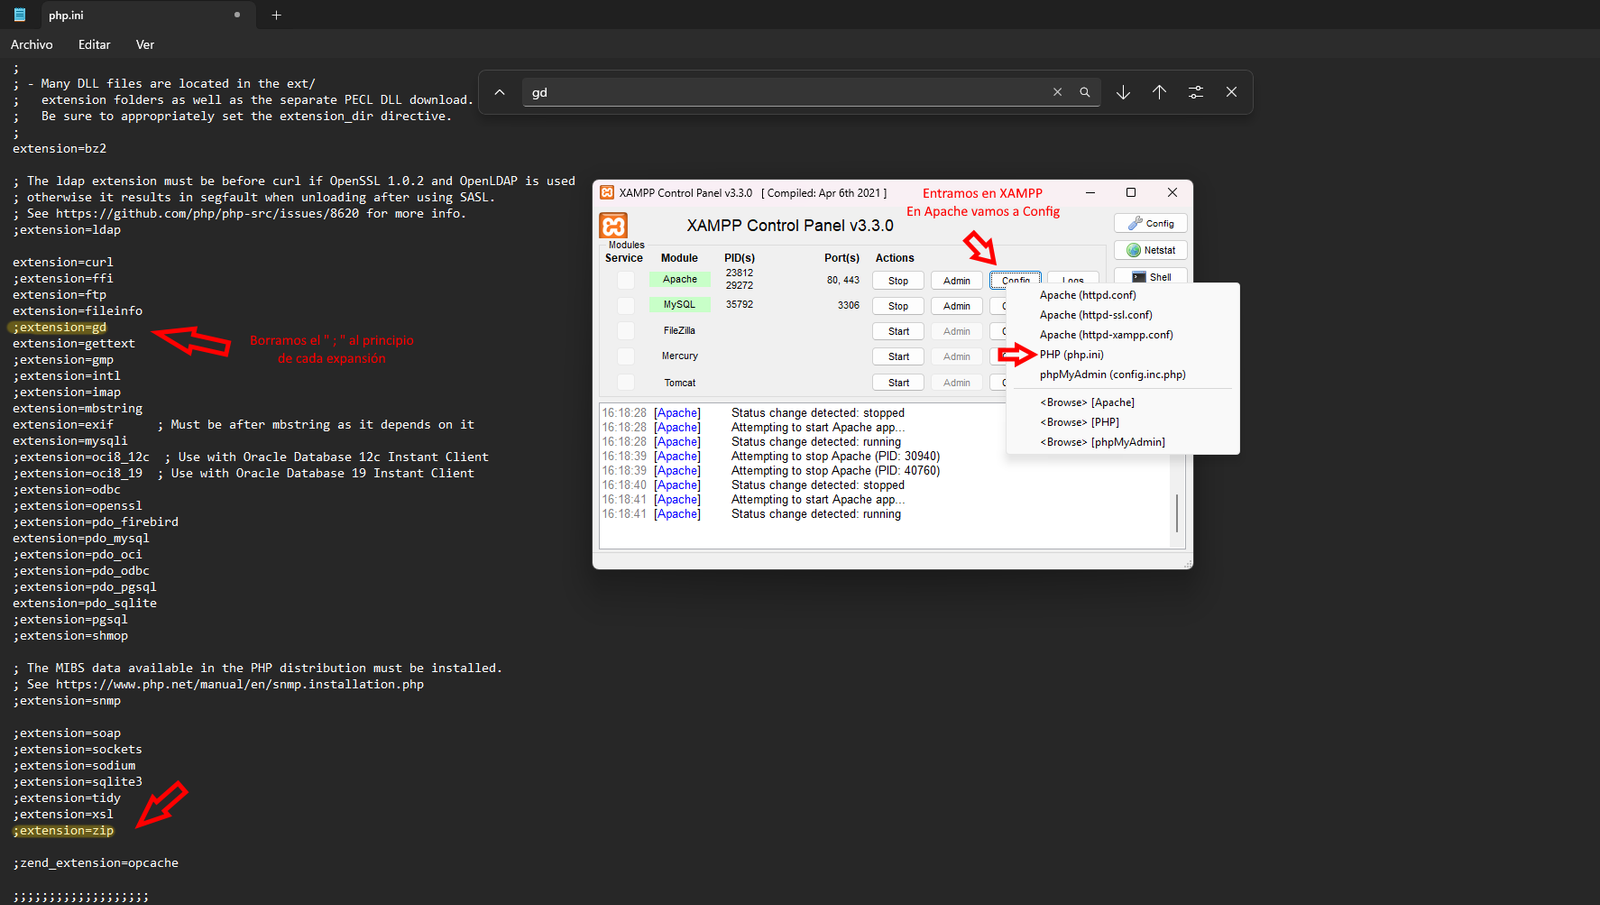Click the highlighted line ;extension=zip
The image size is (1600, 905).
[x=63, y=831]
